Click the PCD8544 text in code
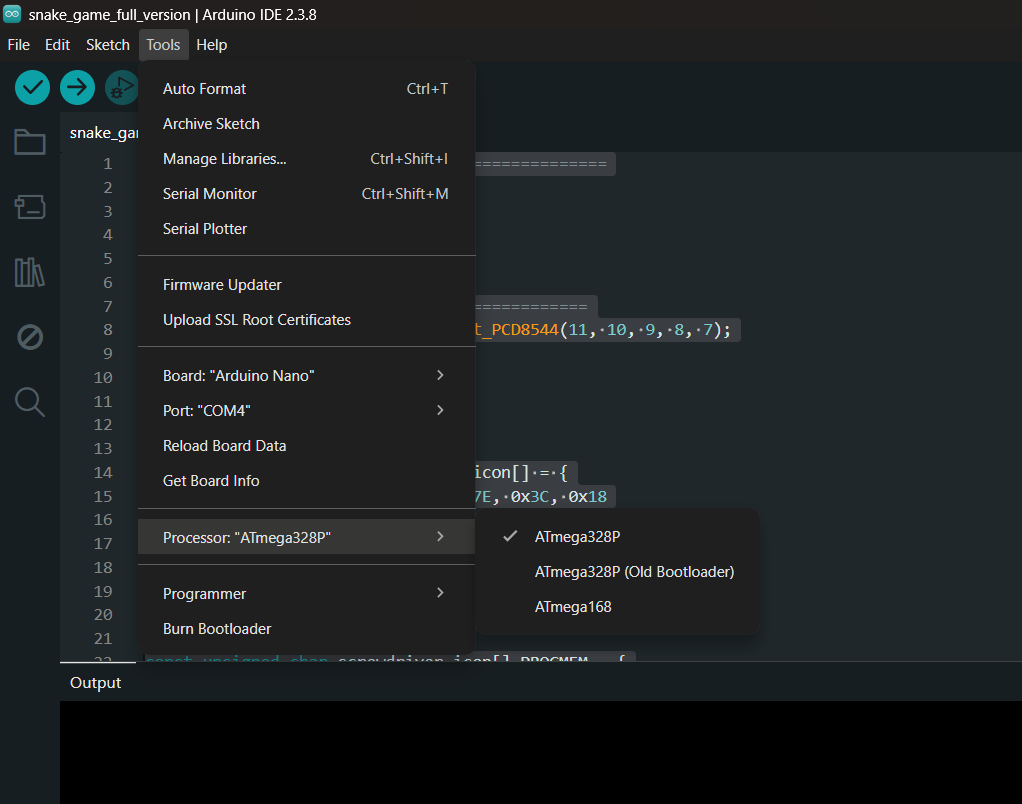 [x=525, y=330]
